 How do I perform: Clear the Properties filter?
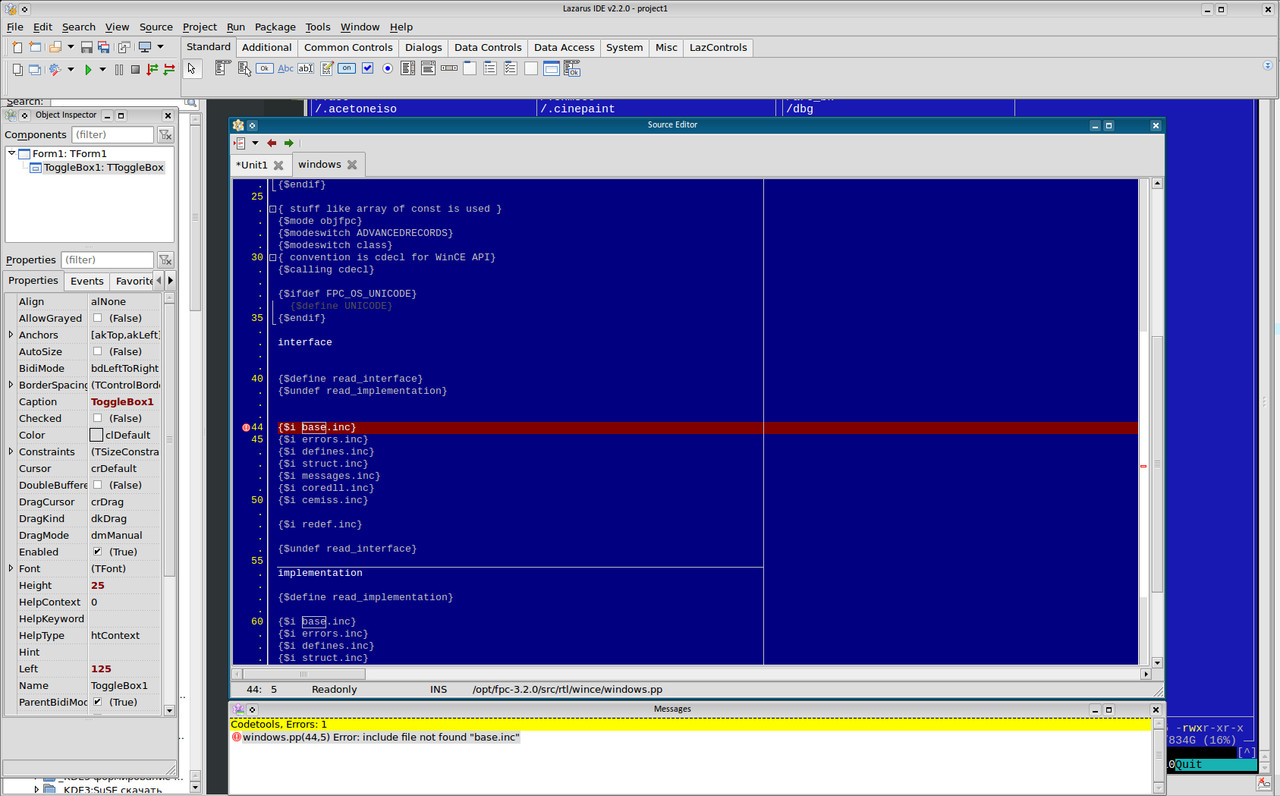tap(166, 260)
